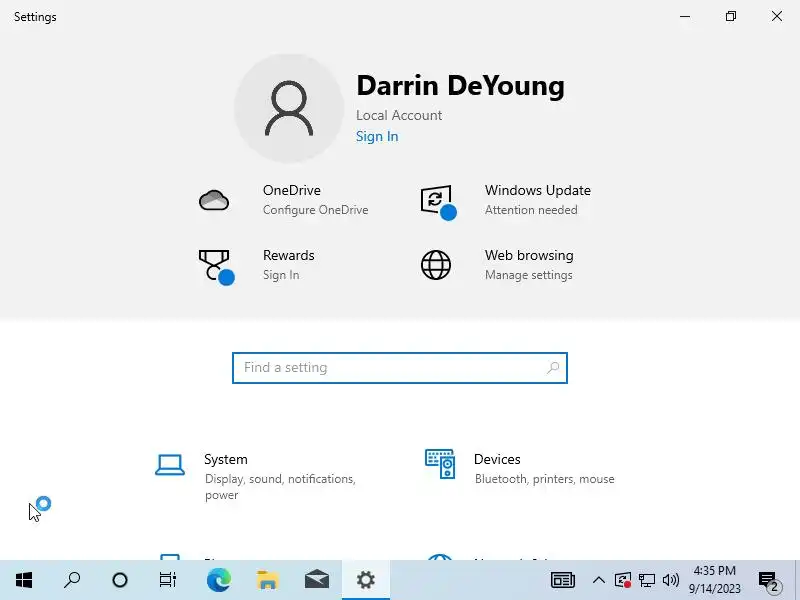The image size is (800, 600).
Task: Open Cortana from the taskbar
Action: pos(120,580)
